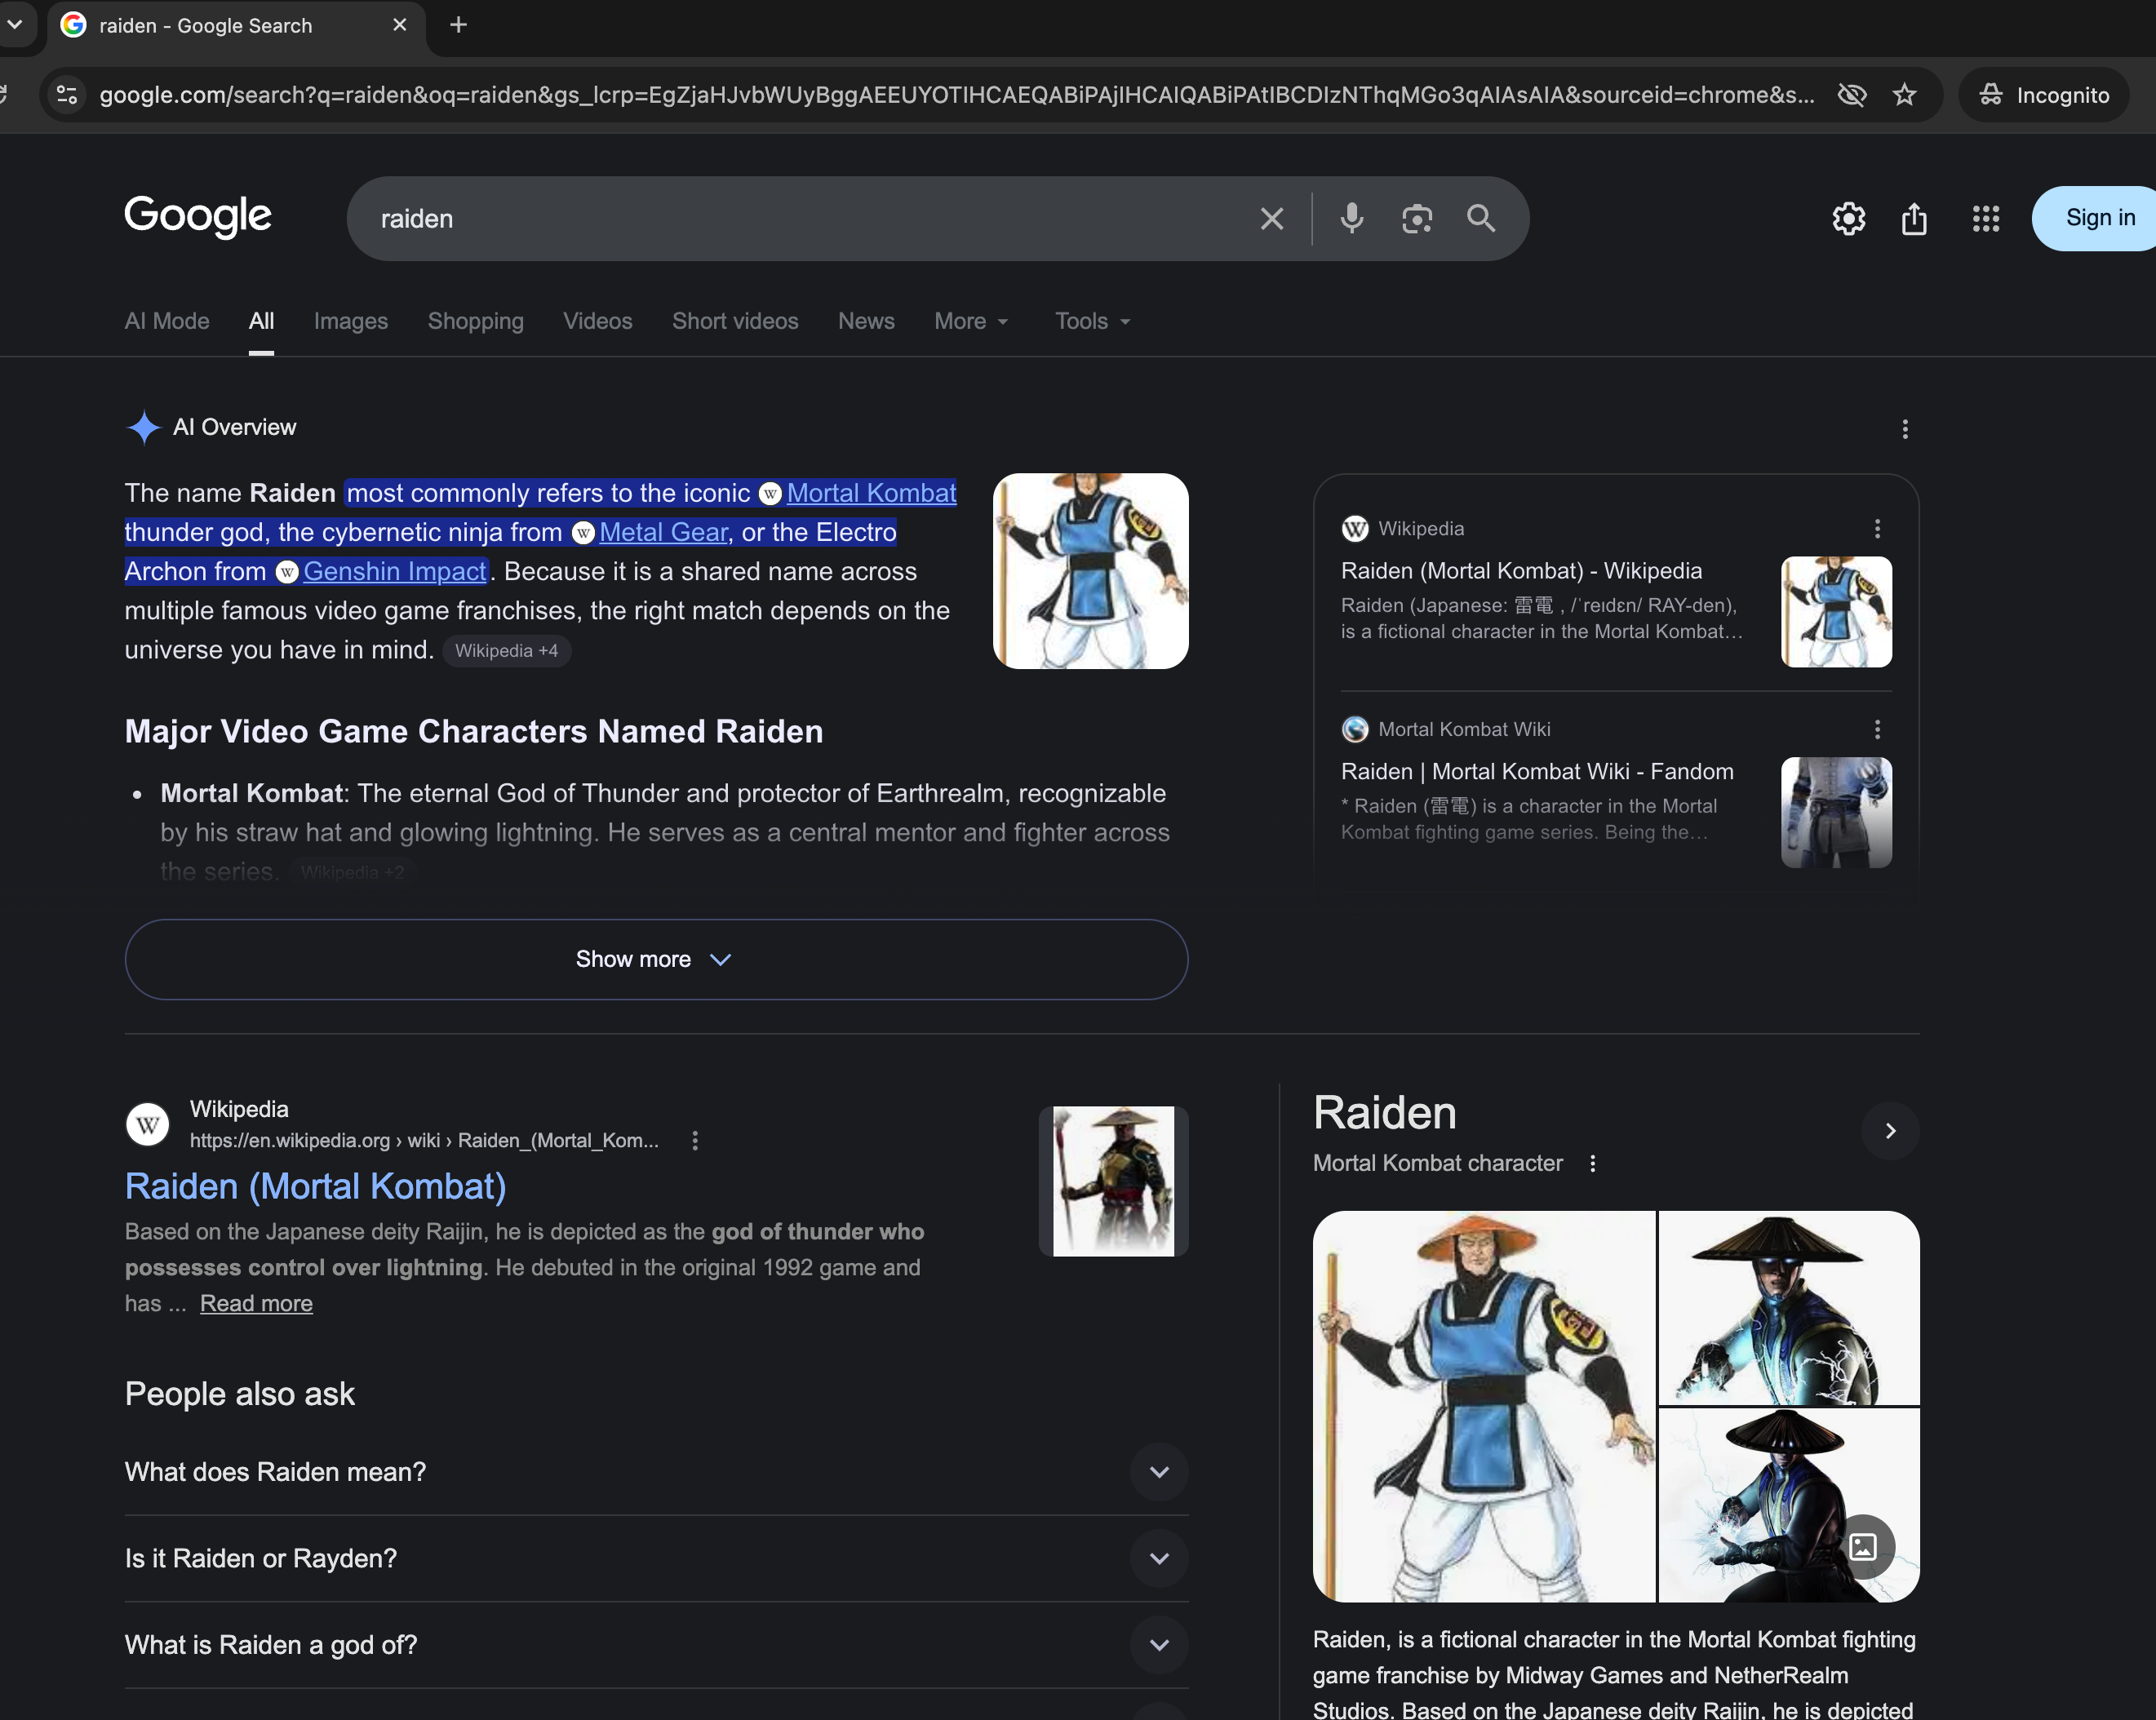Open Raiden (Mortal Kombat) - Wikipedia source card
Viewport: 2156px width, 1720px height.
click(x=1521, y=571)
